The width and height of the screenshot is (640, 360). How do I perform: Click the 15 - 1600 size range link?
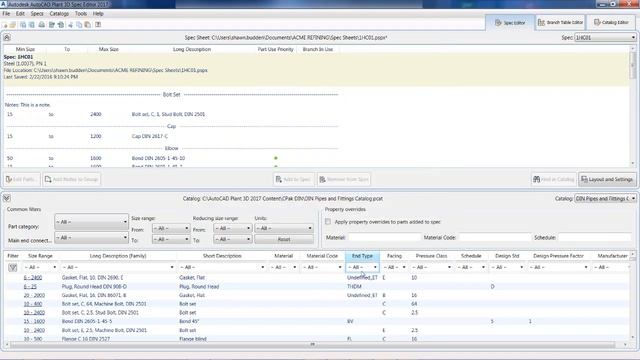click(34, 321)
